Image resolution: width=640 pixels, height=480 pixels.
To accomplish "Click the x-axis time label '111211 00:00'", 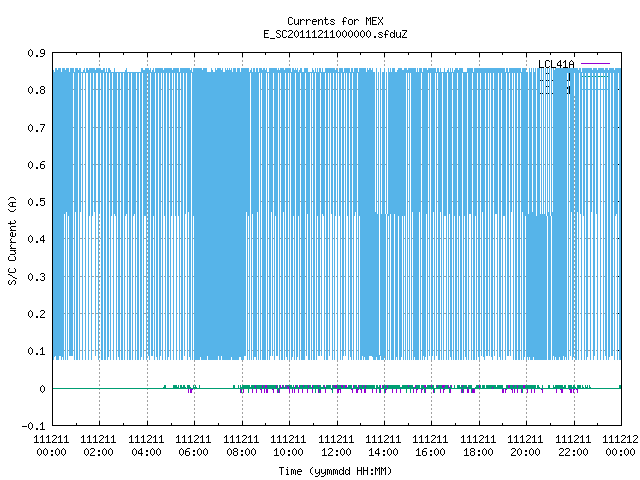I will tap(51, 446).
